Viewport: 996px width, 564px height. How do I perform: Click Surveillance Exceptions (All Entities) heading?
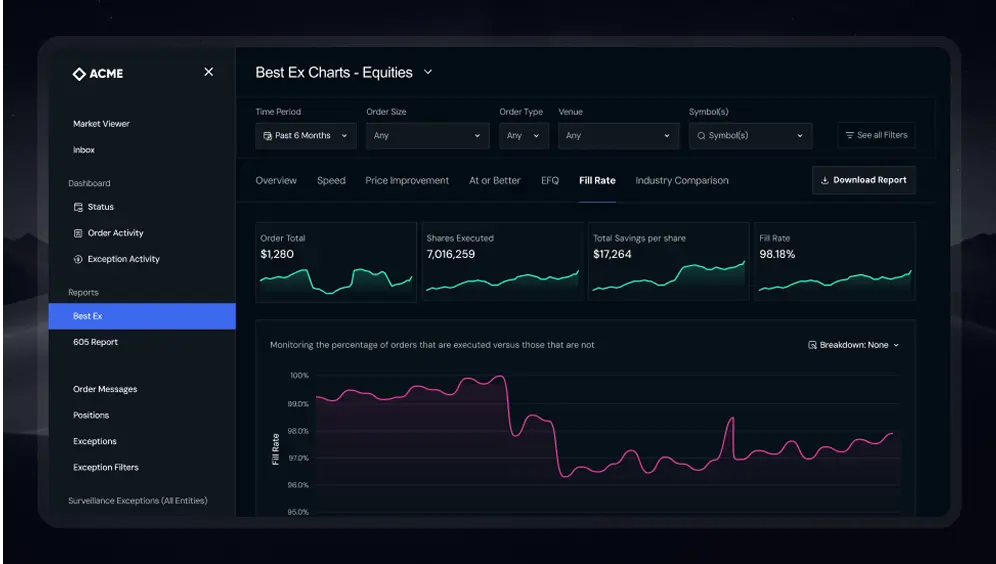[138, 501]
